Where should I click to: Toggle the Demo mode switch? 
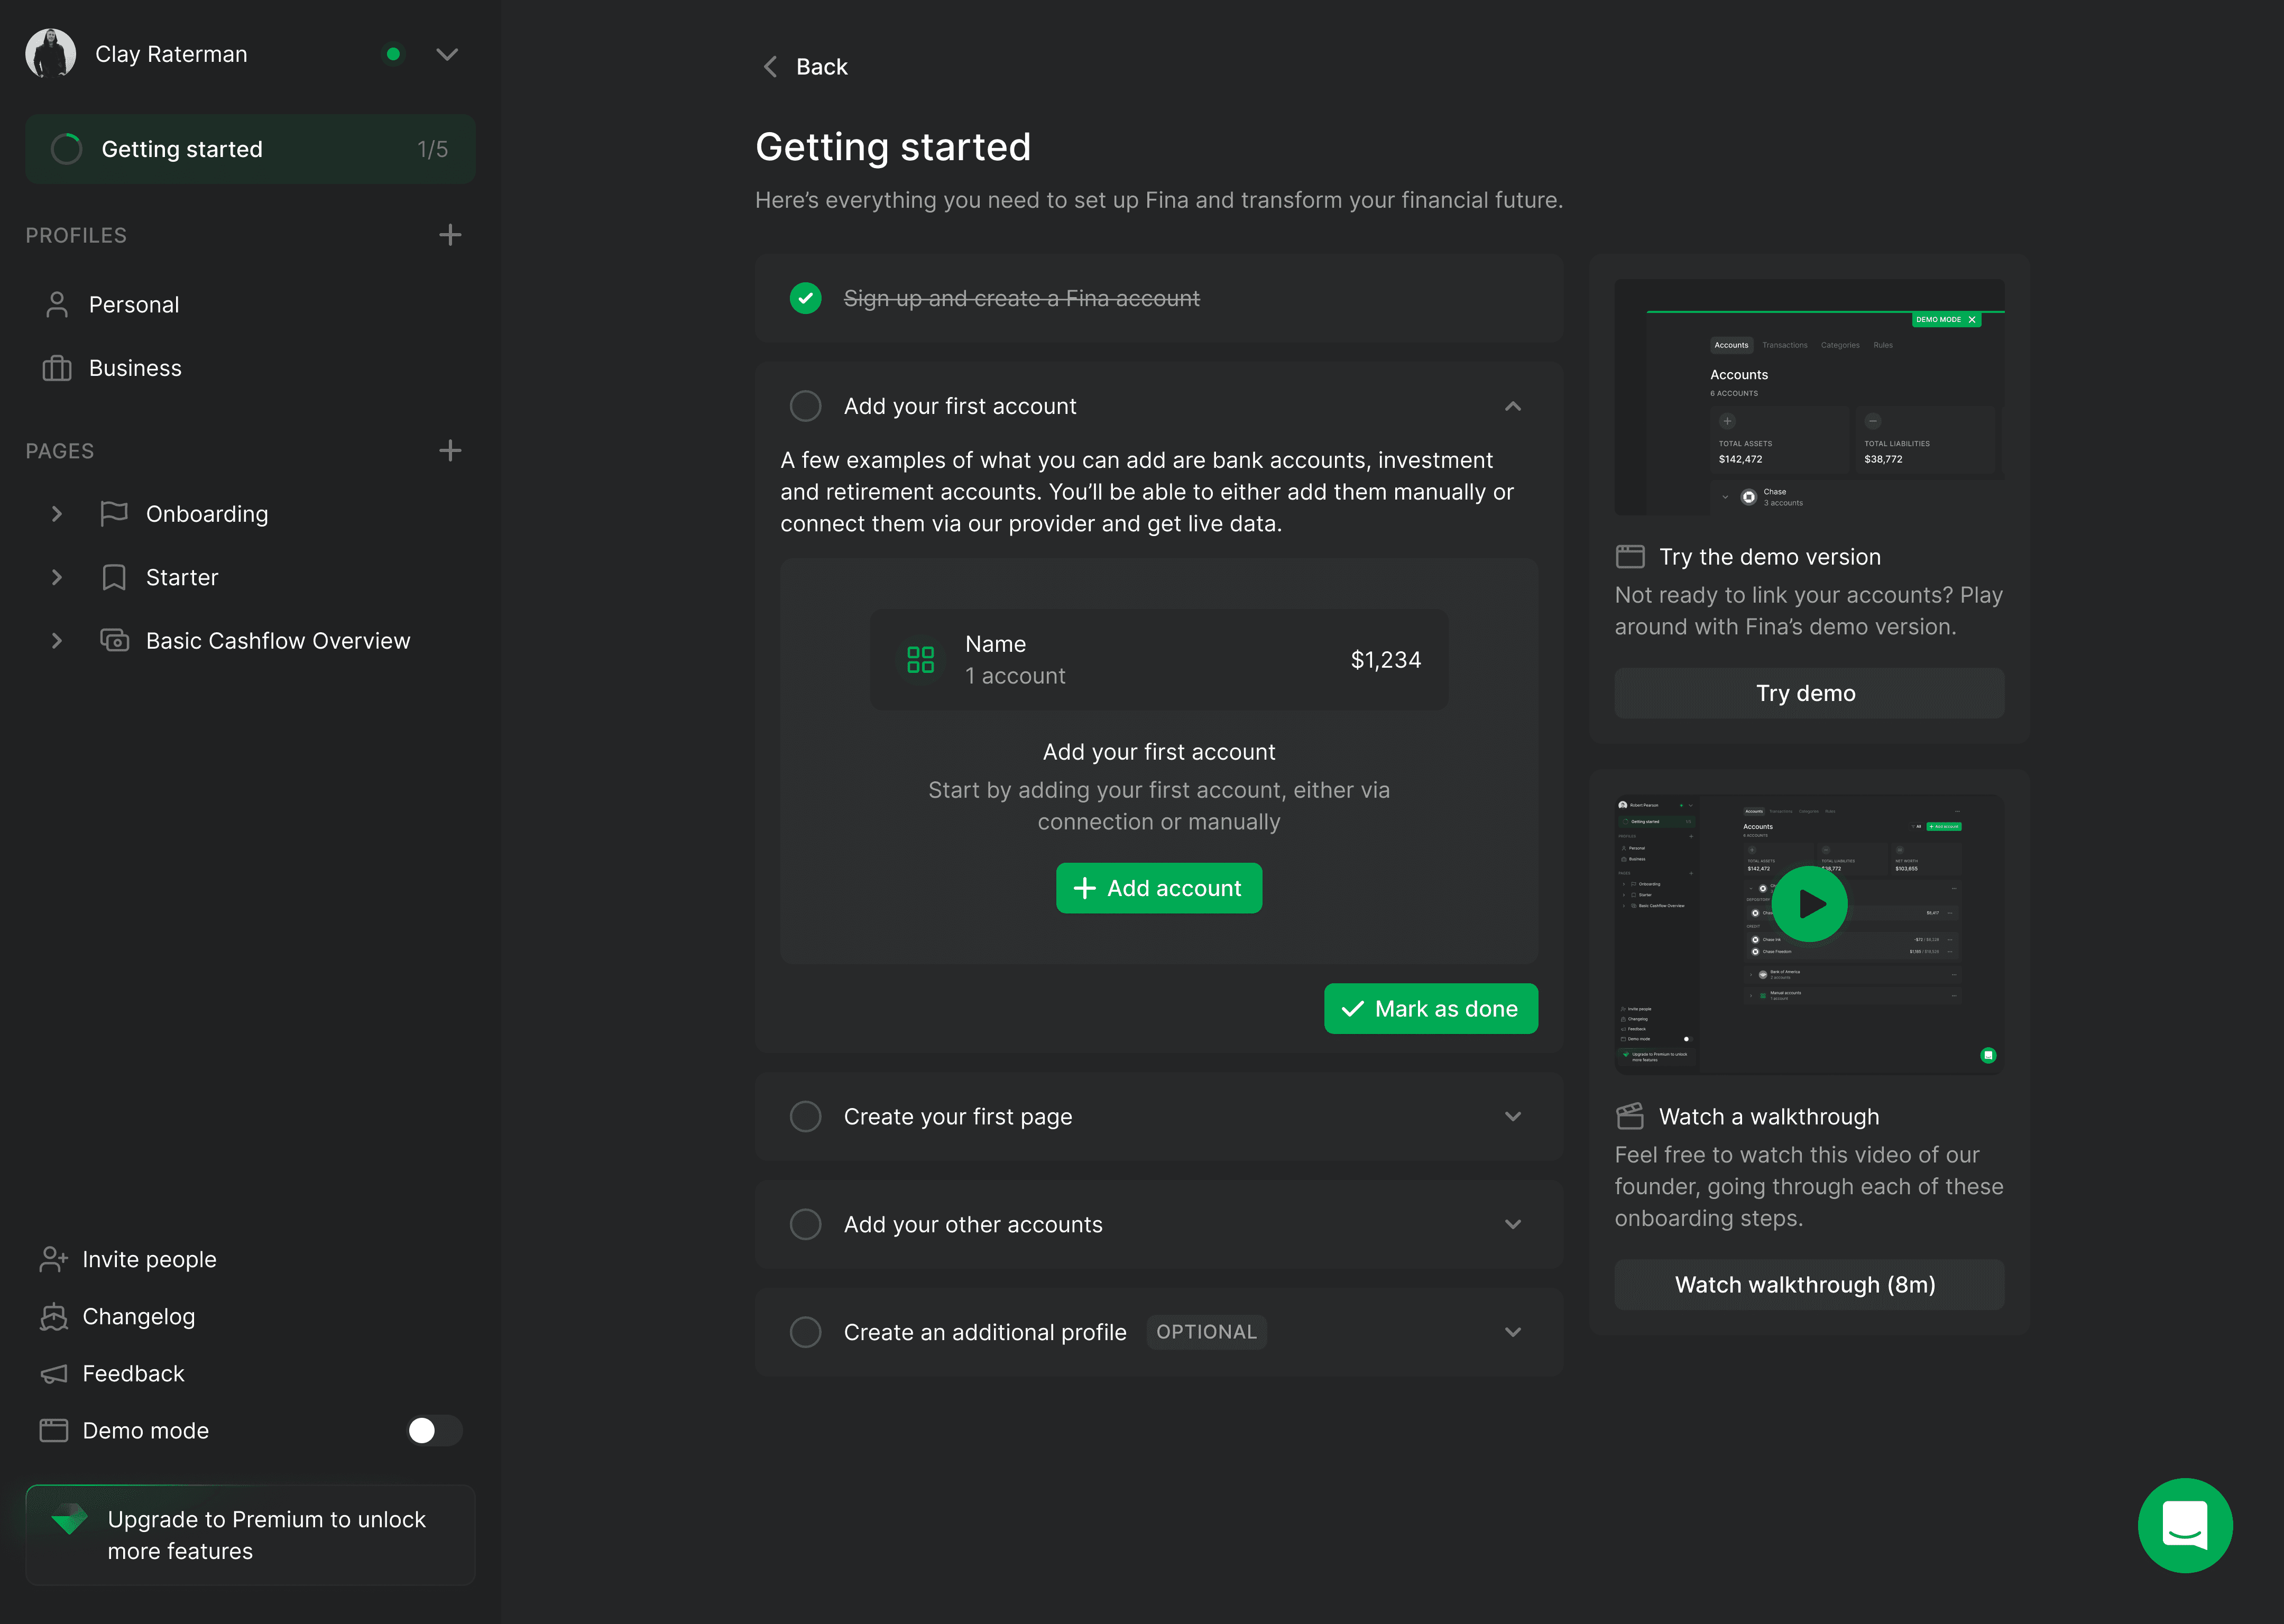(434, 1430)
